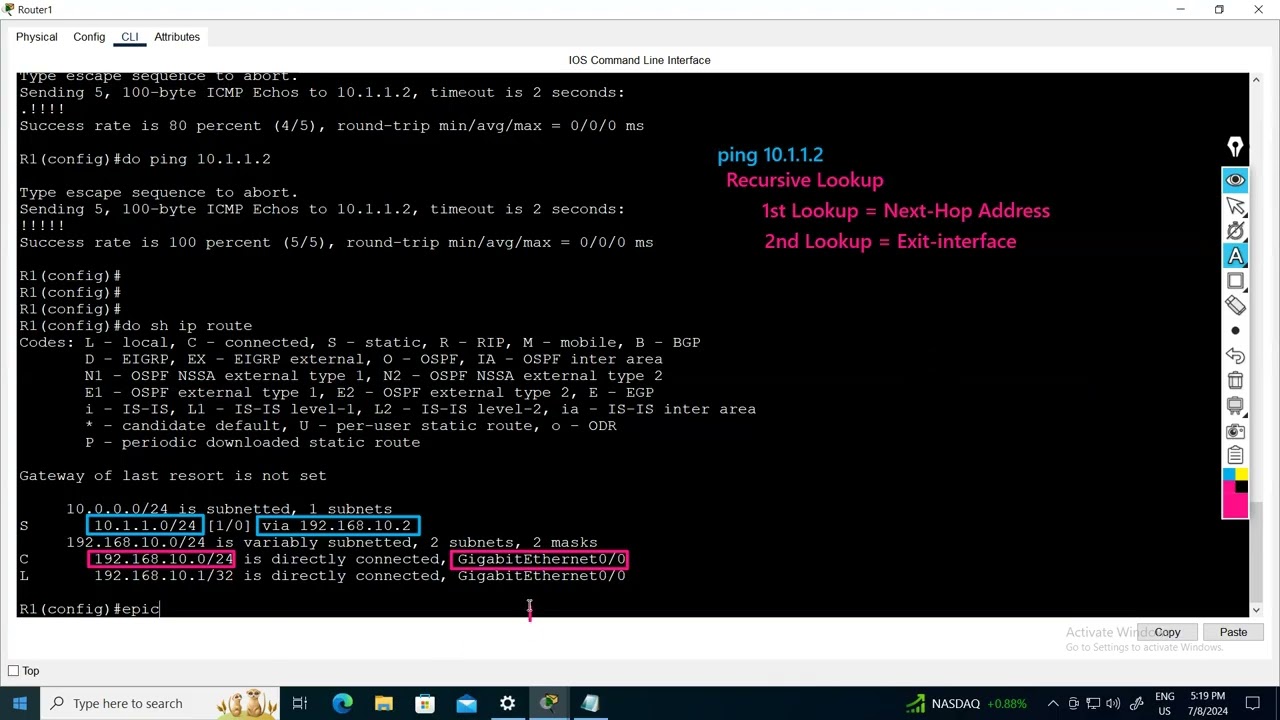Open the 5:19 PM clock calendar
This screenshot has width=1280, height=720.
coord(1208,703)
